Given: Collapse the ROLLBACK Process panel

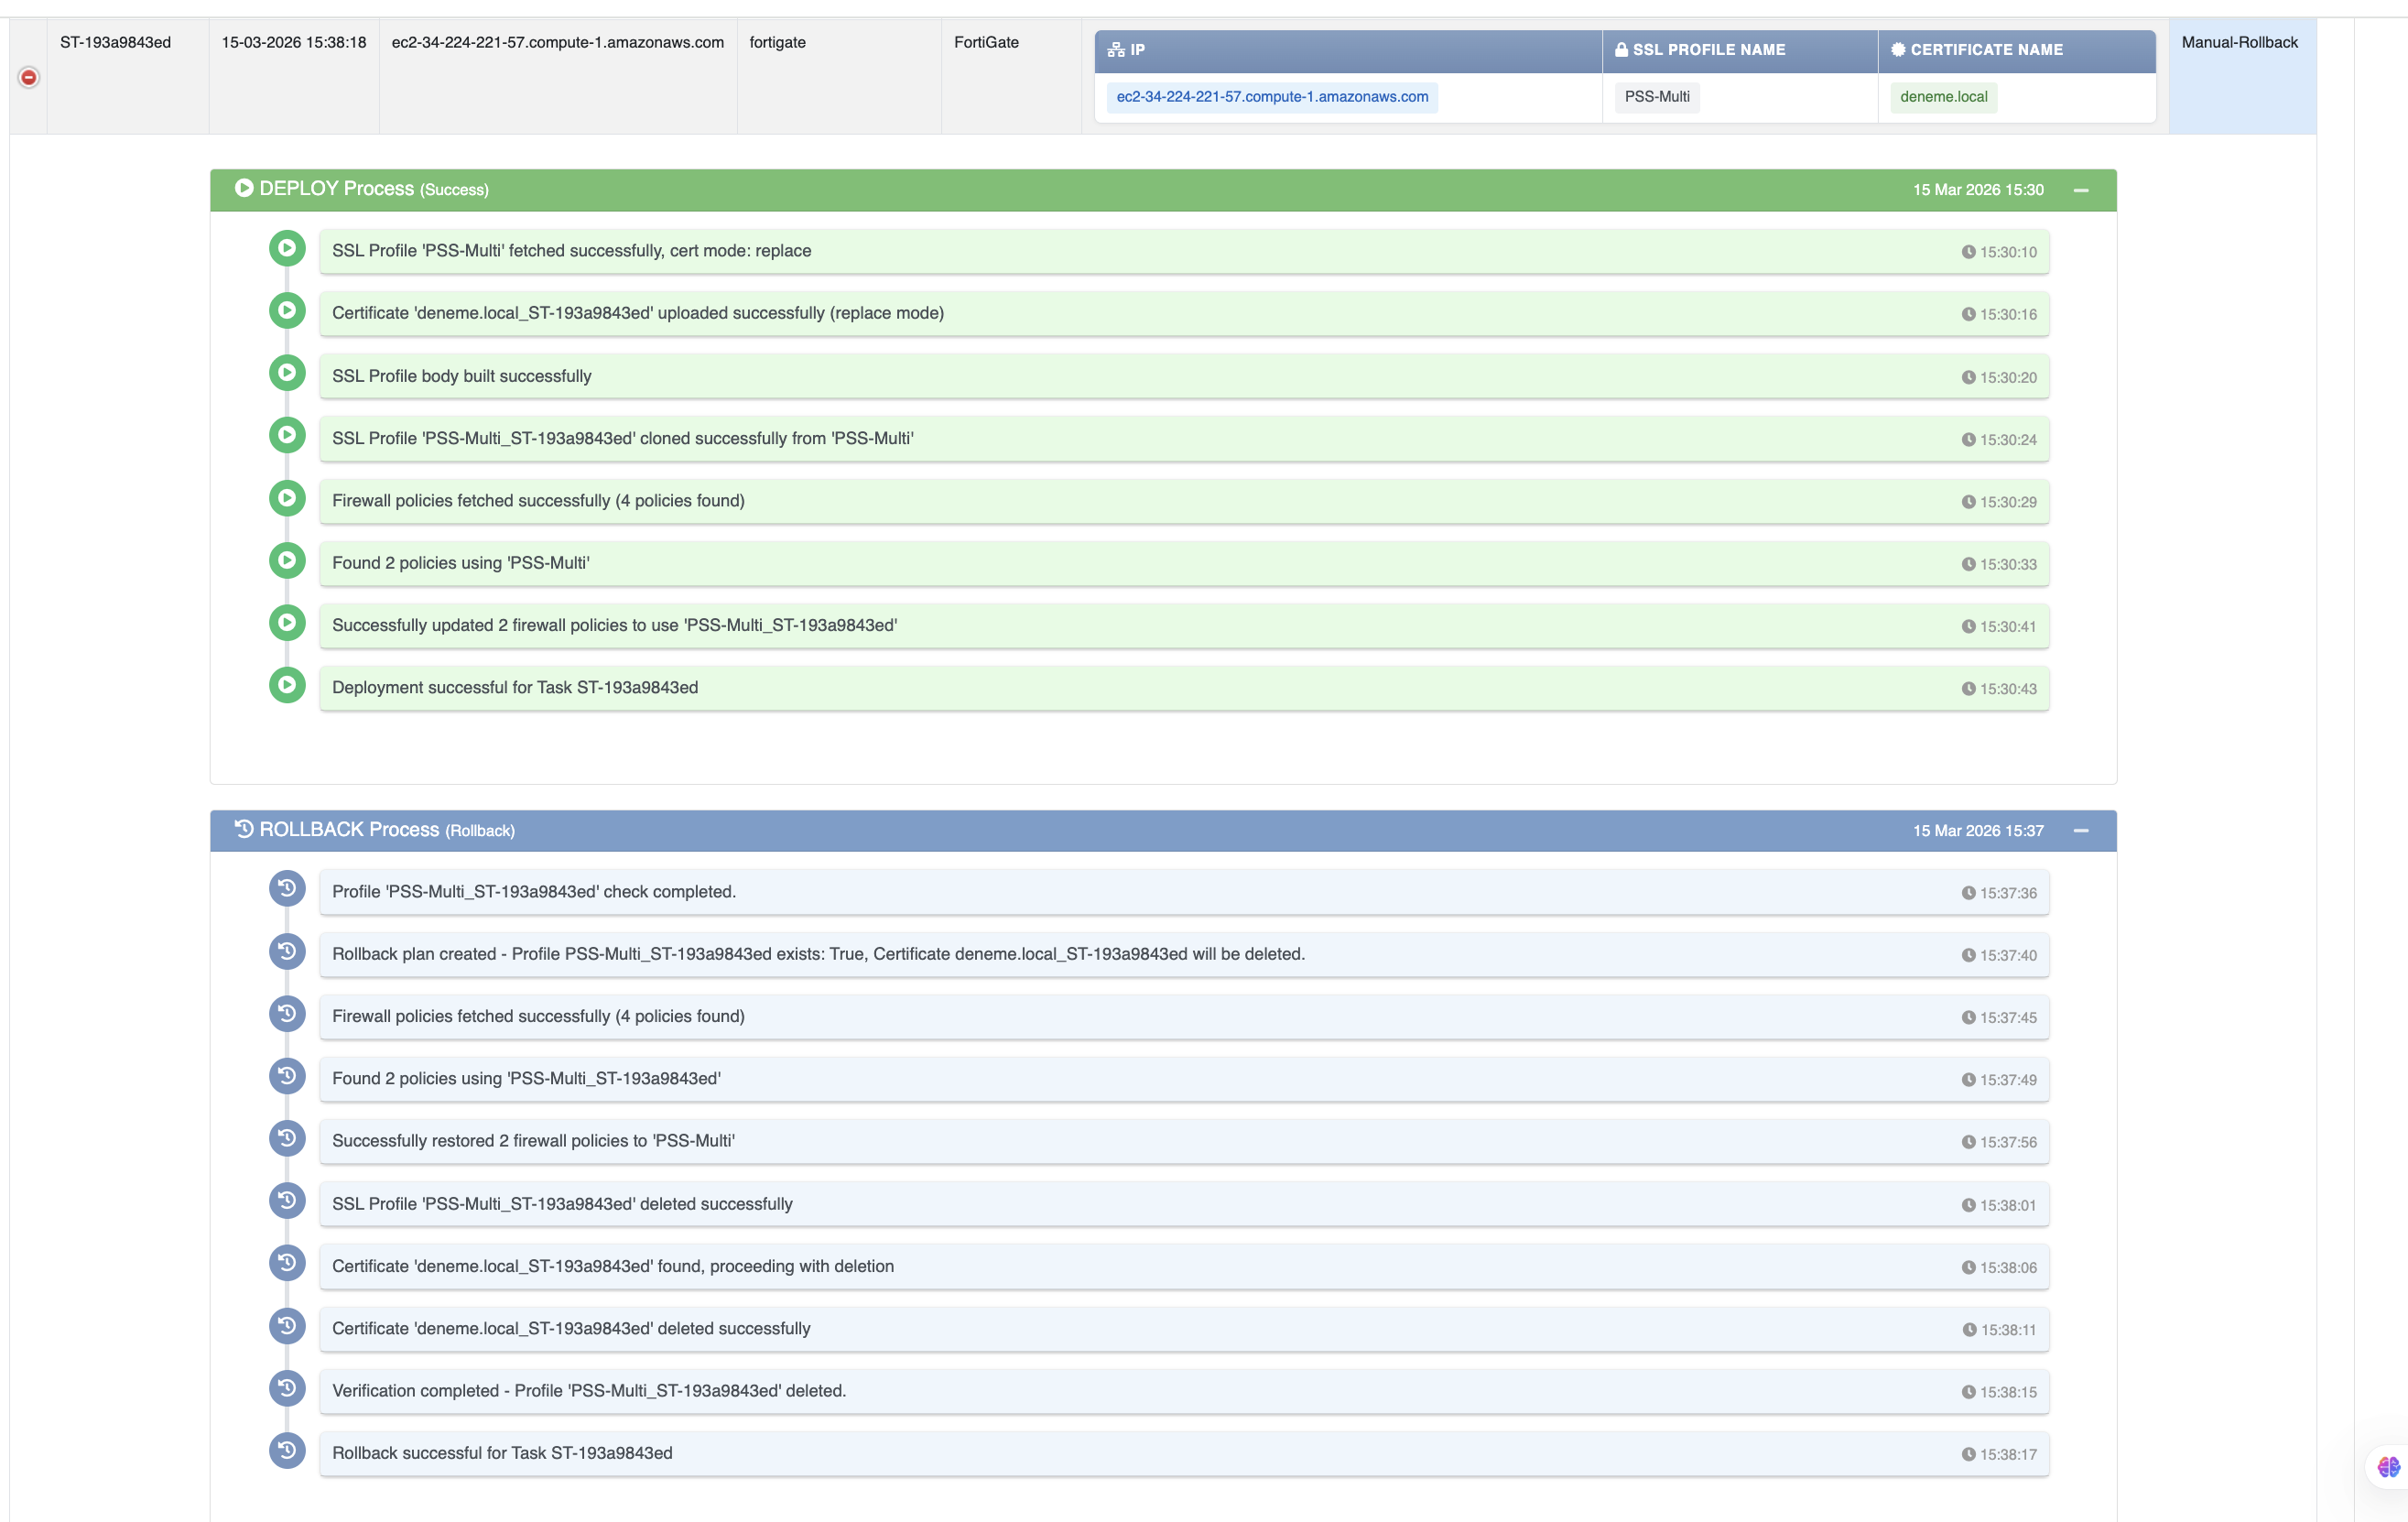Looking at the screenshot, I should (x=2081, y=831).
